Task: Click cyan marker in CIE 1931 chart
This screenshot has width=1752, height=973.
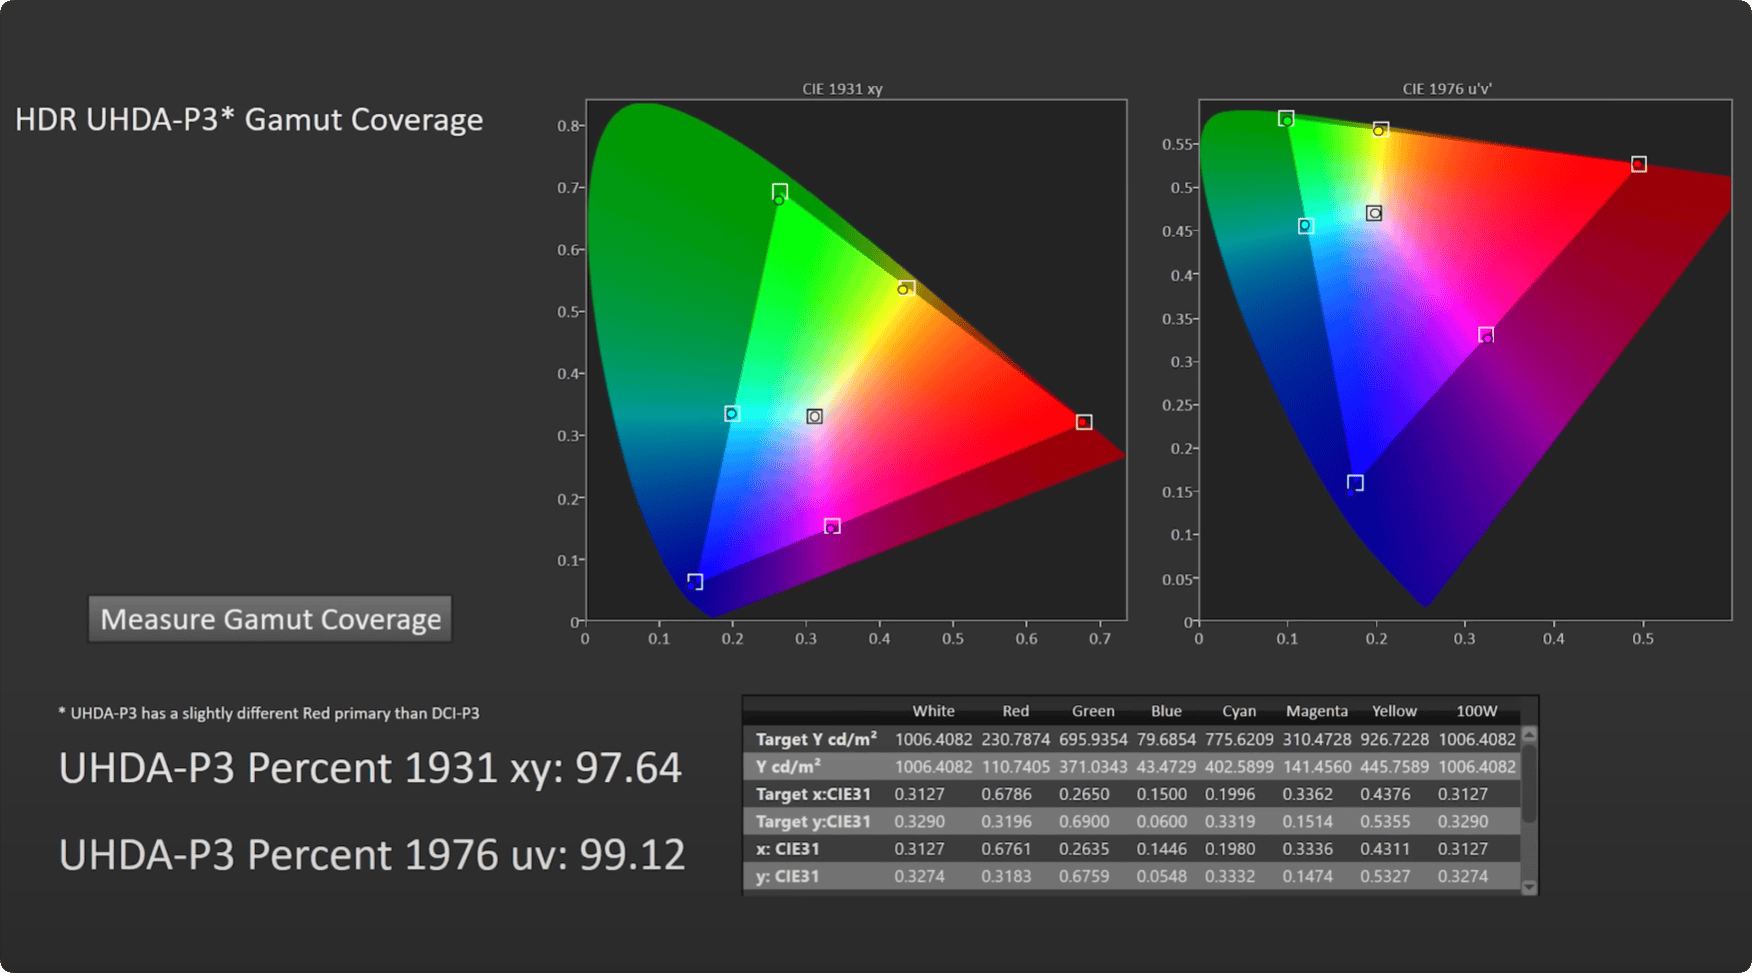Action: point(732,413)
